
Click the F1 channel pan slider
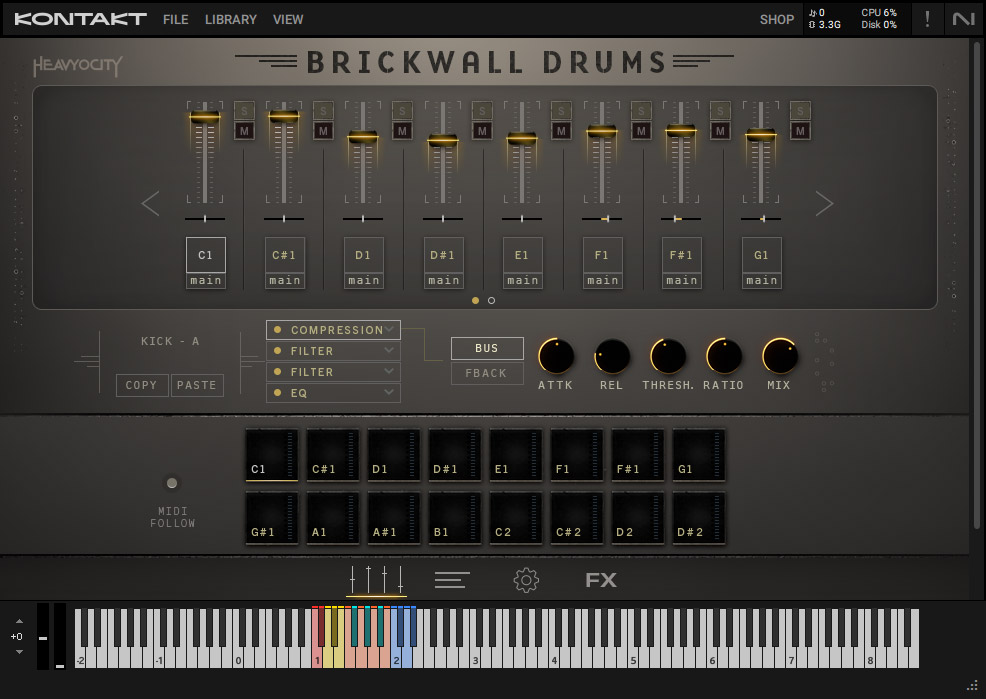pyautogui.click(x=602, y=219)
